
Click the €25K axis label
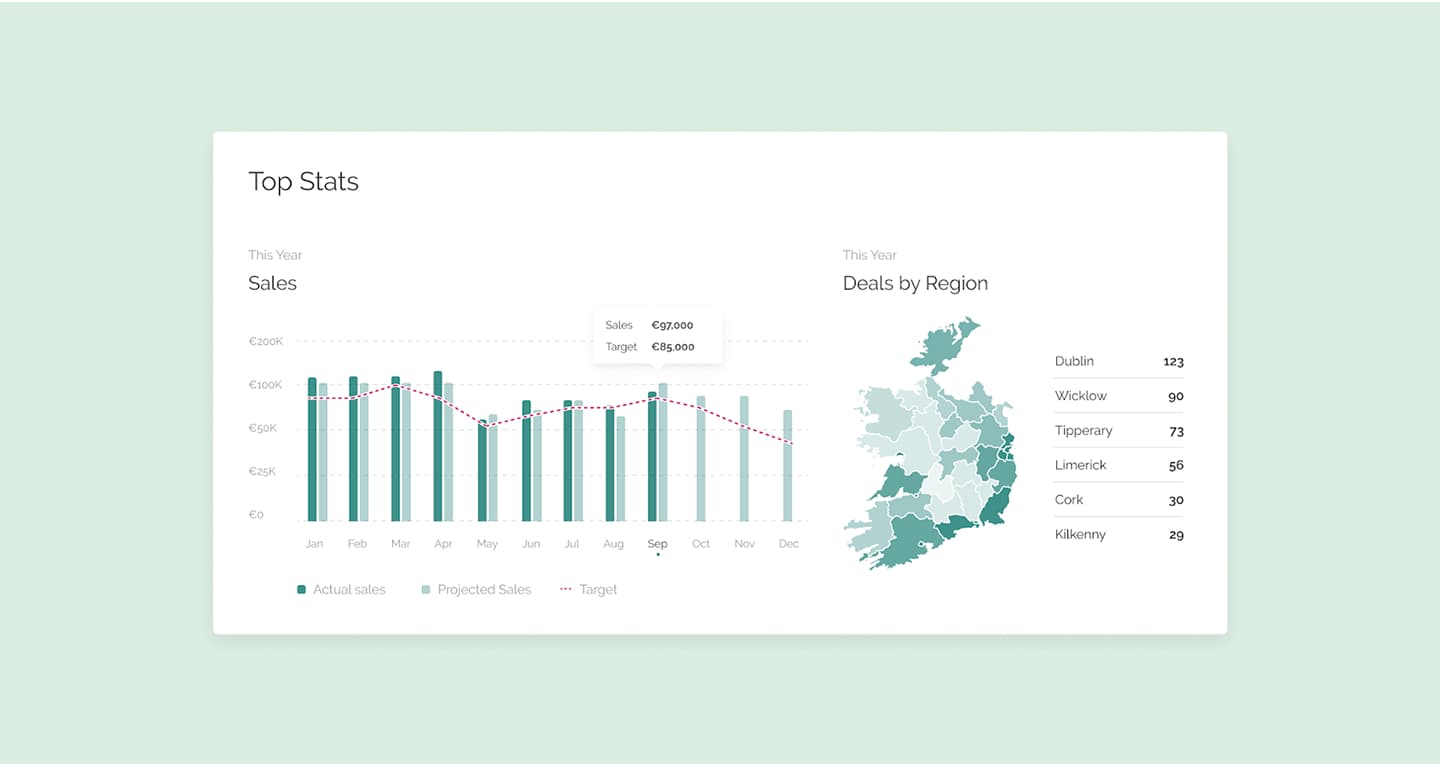pyautogui.click(x=264, y=471)
